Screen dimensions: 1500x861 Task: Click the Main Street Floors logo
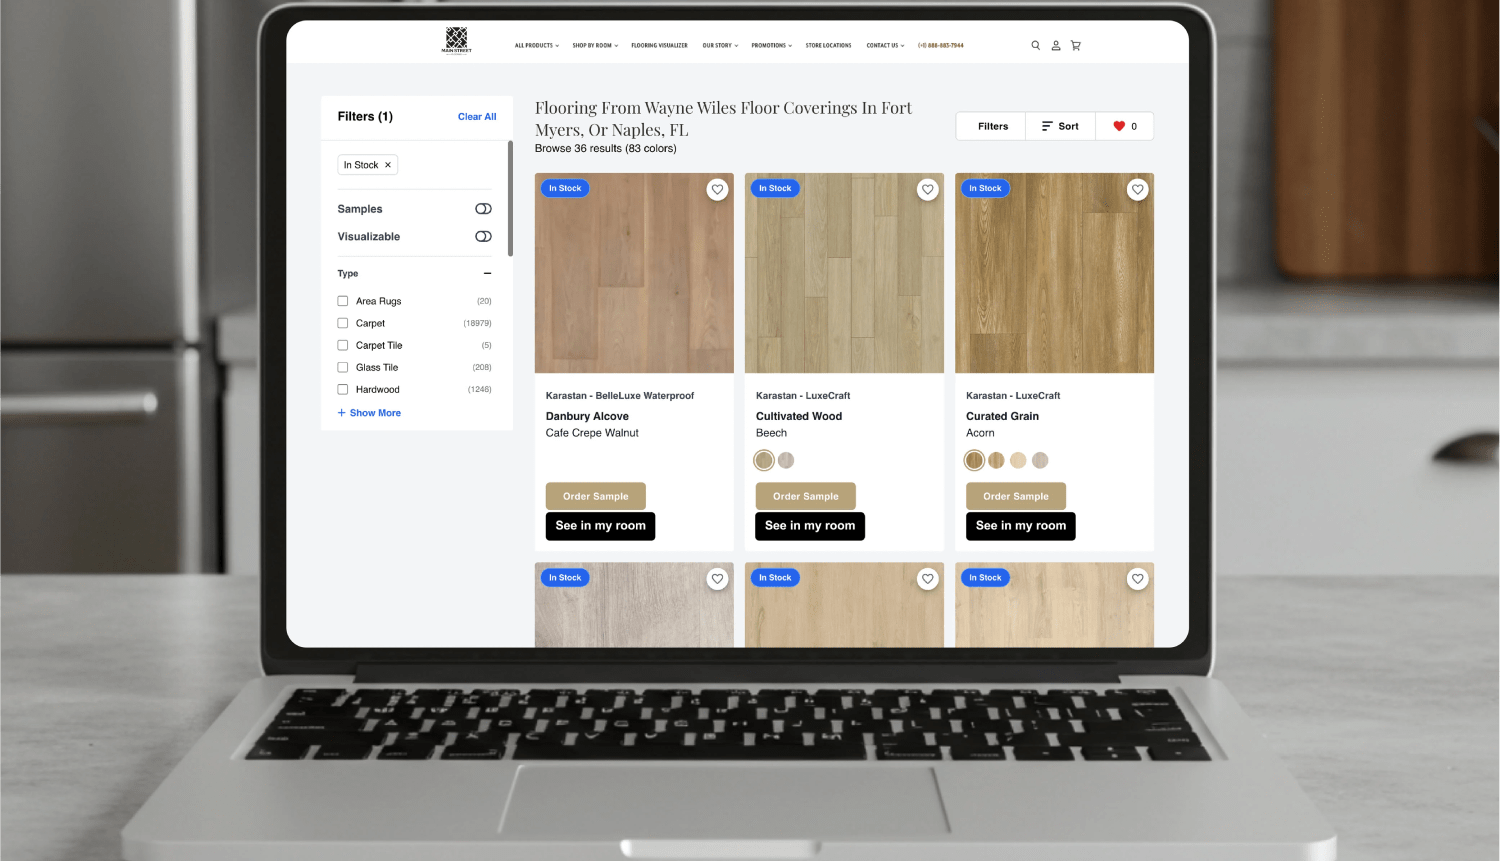(x=456, y=40)
